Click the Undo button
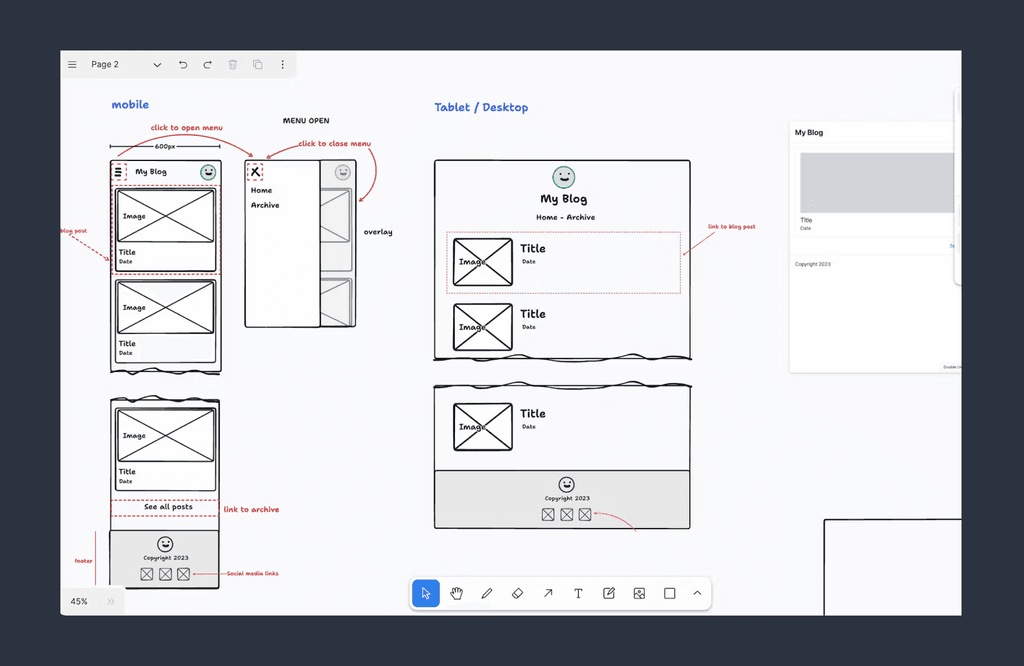This screenshot has height=666, width=1024. [x=183, y=64]
